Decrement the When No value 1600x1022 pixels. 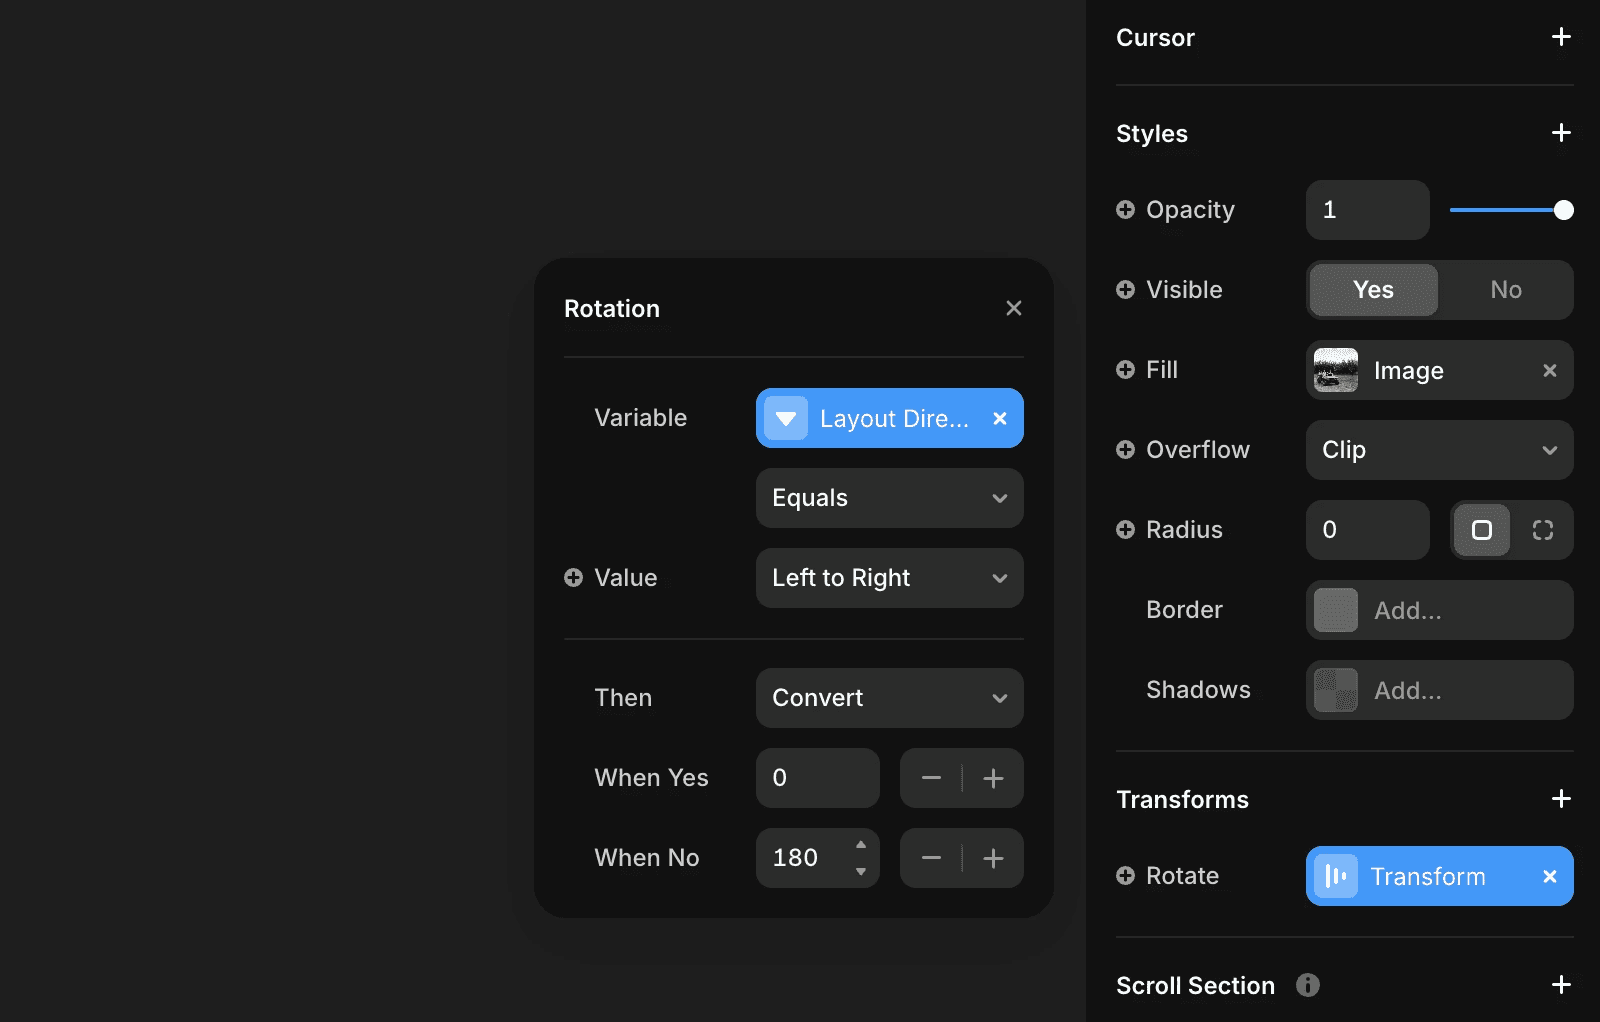tap(930, 858)
